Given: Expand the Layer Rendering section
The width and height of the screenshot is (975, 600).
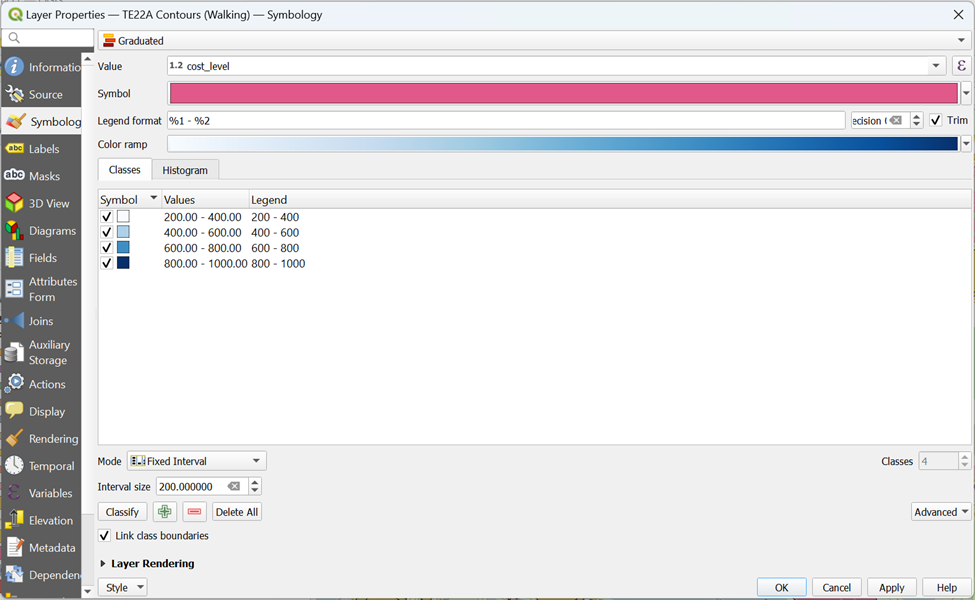Looking at the screenshot, I should point(104,564).
